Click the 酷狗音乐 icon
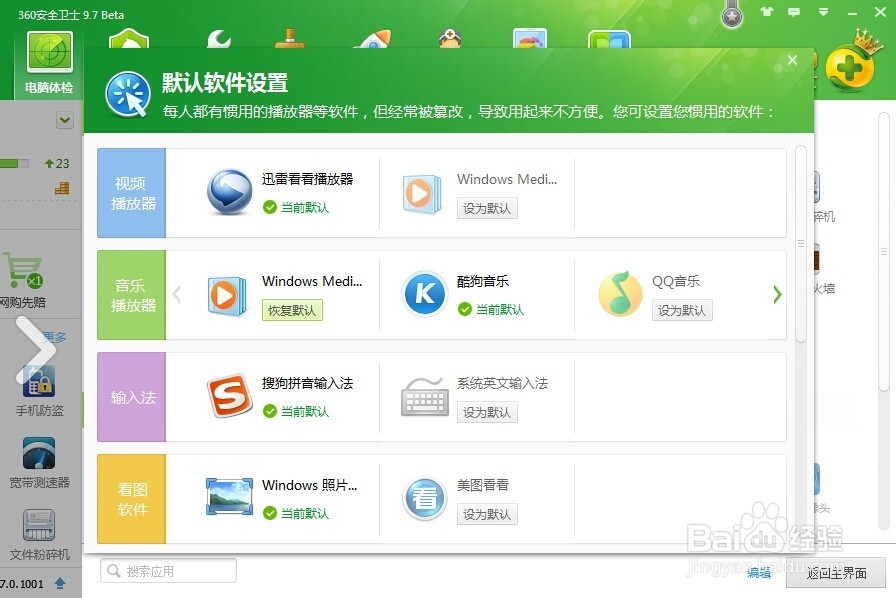896x598 pixels. 424,294
